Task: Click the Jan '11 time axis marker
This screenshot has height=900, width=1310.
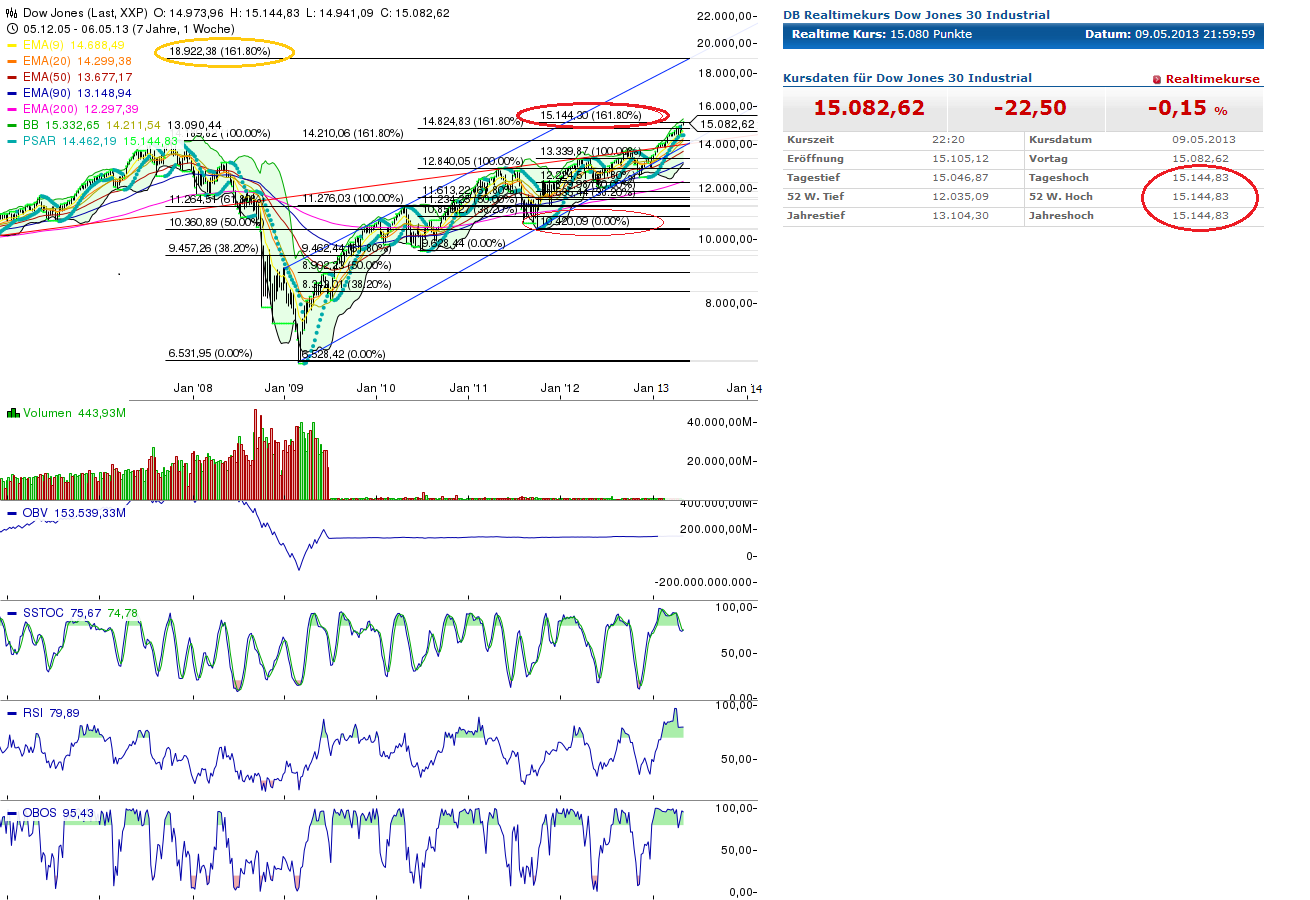Action: click(x=468, y=388)
